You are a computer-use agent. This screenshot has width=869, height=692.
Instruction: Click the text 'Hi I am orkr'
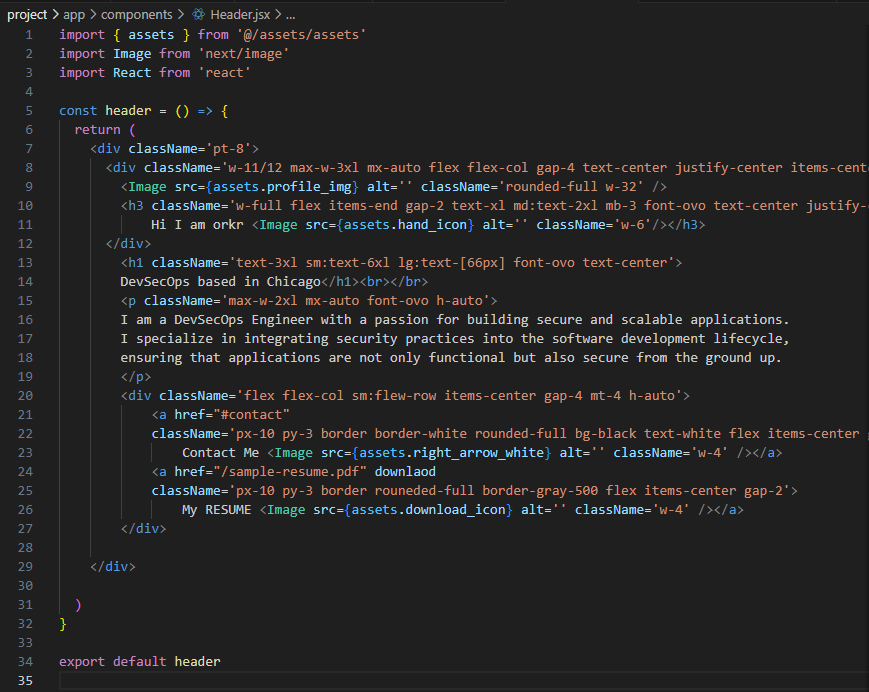coord(197,224)
